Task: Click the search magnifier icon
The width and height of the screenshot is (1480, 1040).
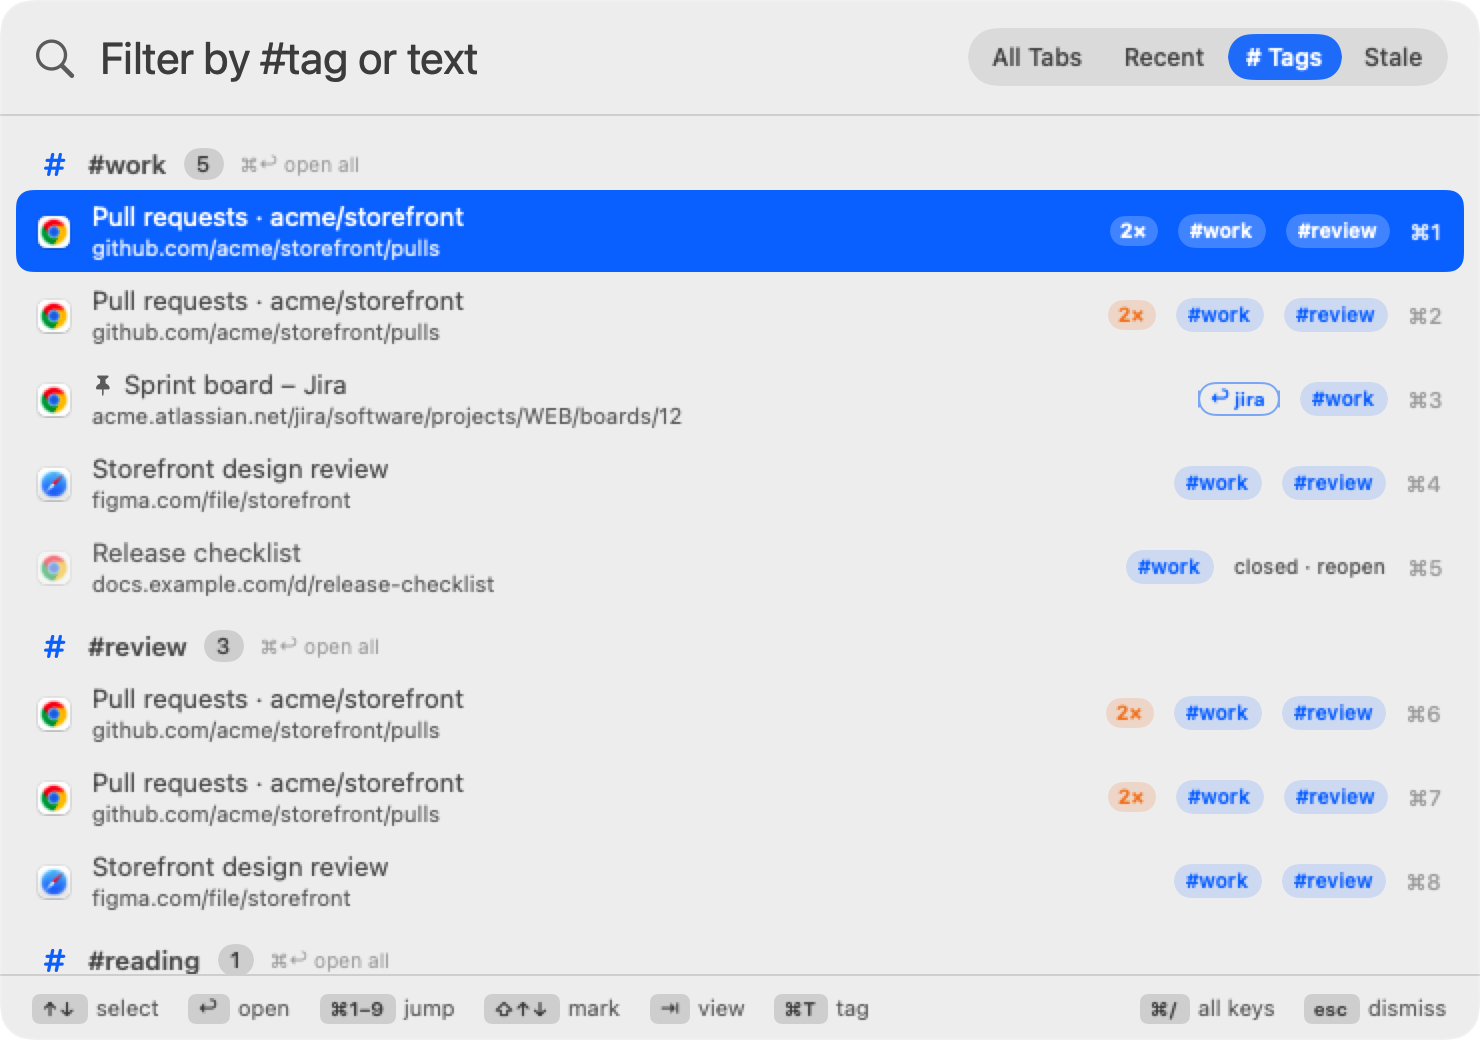Action: tap(55, 59)
